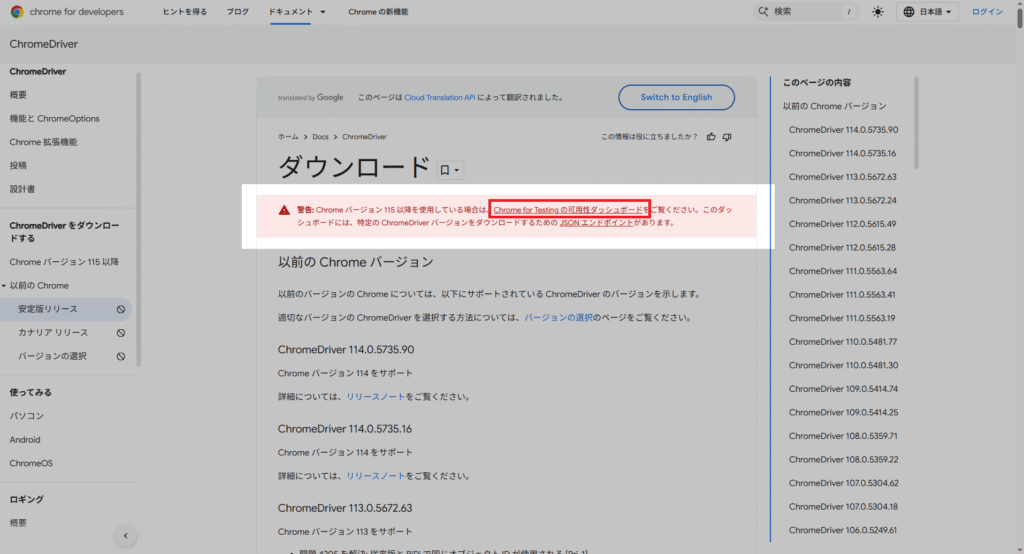The image size is (1024, 554).
Task: Jump to ChromeDriver 113.0.5672.63 in the page contents
Action: 842,176
